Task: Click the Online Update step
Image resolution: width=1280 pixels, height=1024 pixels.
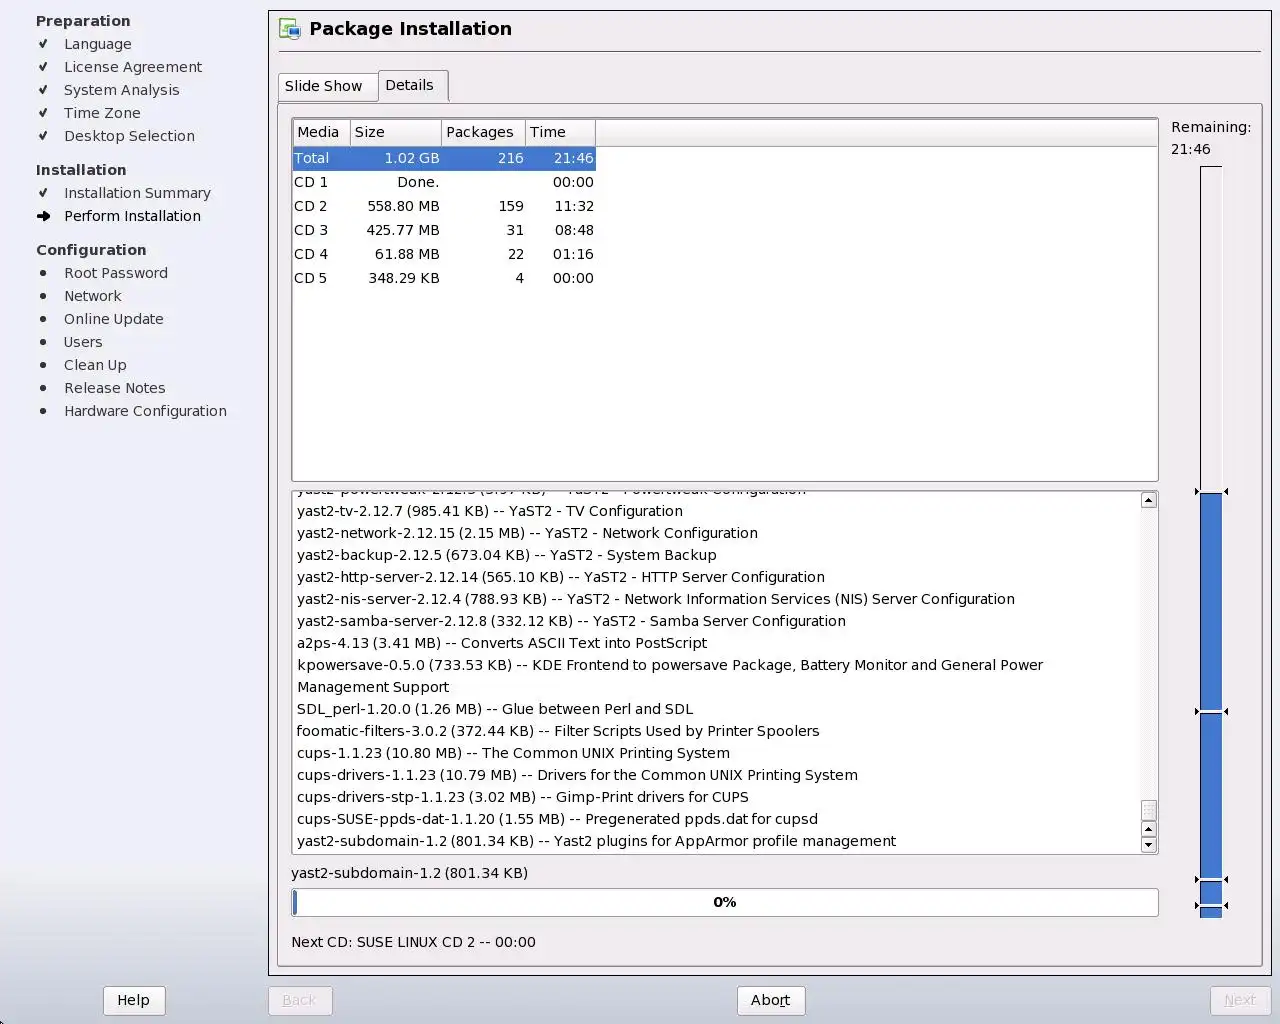Action: coord(114,319)
